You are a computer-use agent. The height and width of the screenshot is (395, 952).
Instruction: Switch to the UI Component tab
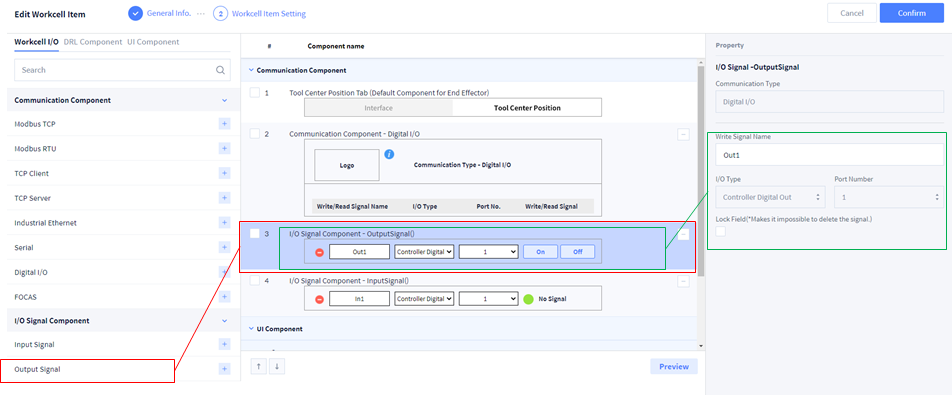(153, 42)
